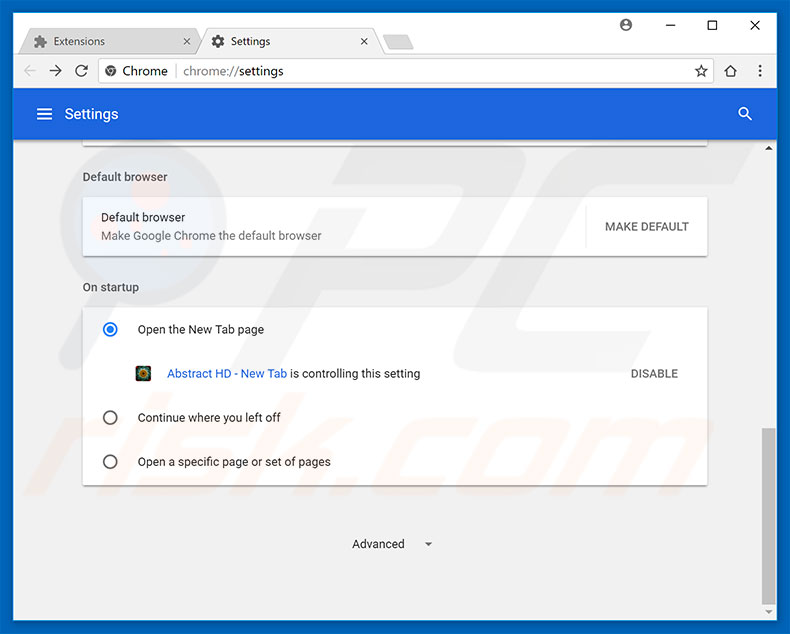
Task: Open the Abstract HD - New Tab link
Action: click(227, 373)
